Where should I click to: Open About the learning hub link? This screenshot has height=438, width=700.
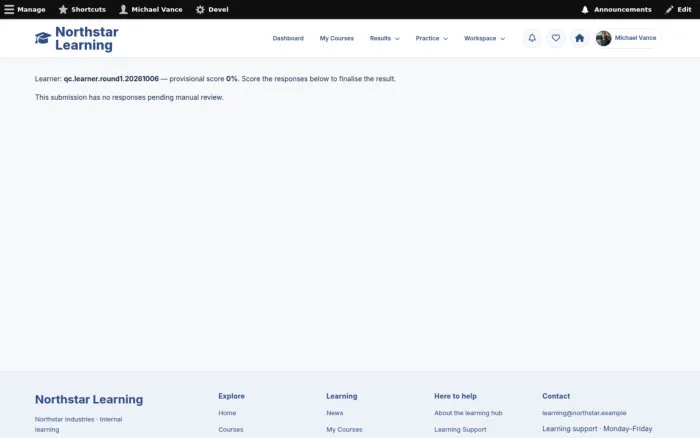pos(468,413)
